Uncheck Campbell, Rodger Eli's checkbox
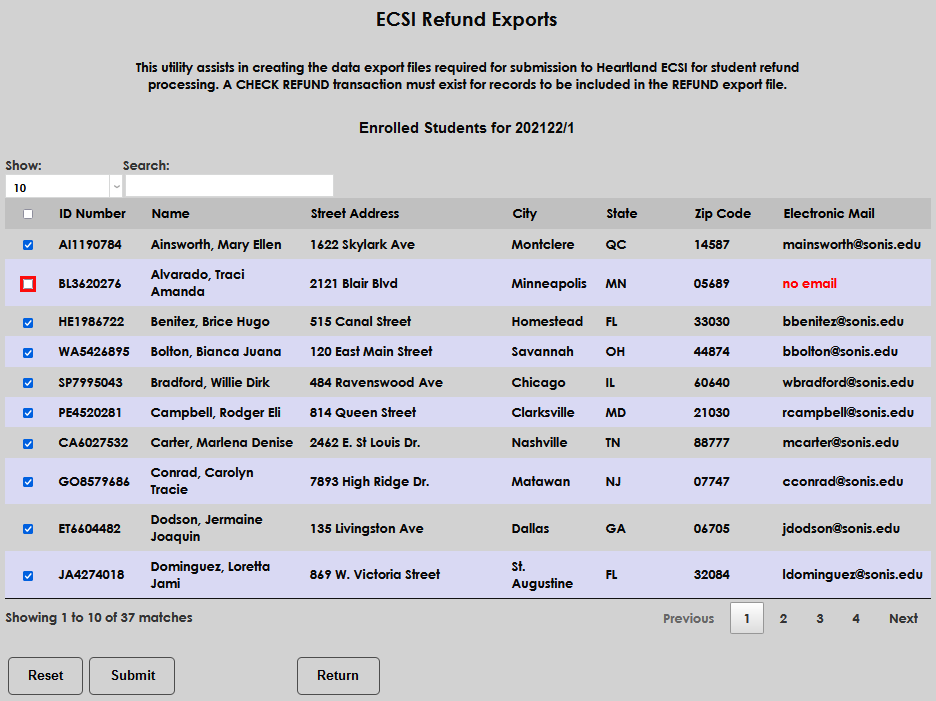The image size is (936, 701). coord(28,412)
